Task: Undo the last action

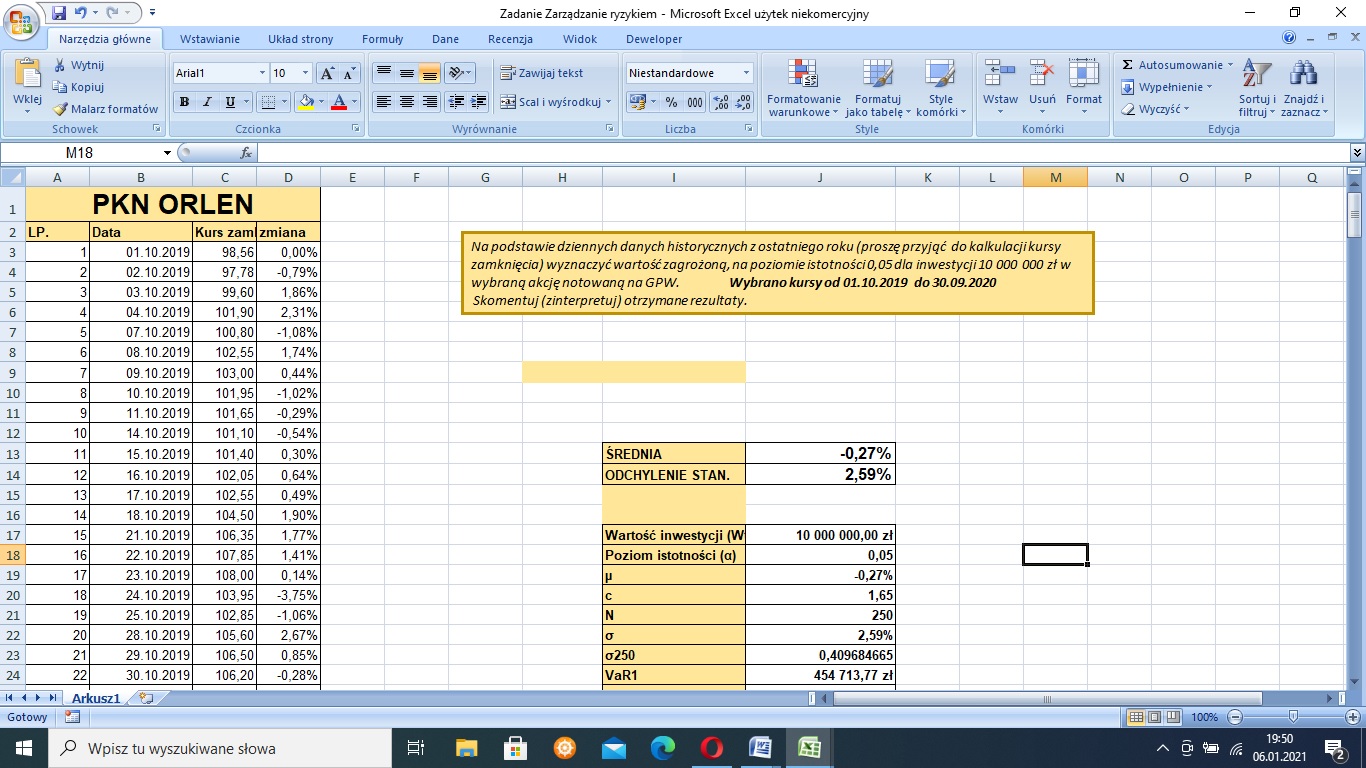Action: [82, 13]
